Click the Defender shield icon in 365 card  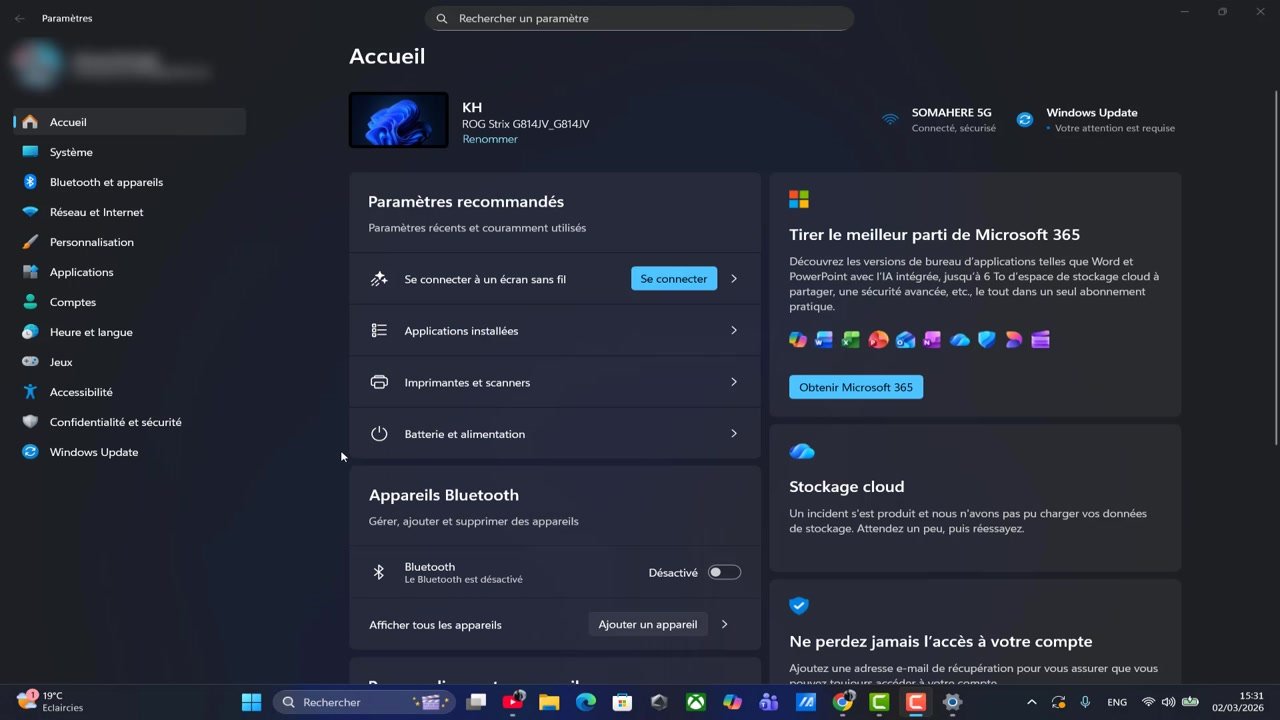click(x=987, y=340)
